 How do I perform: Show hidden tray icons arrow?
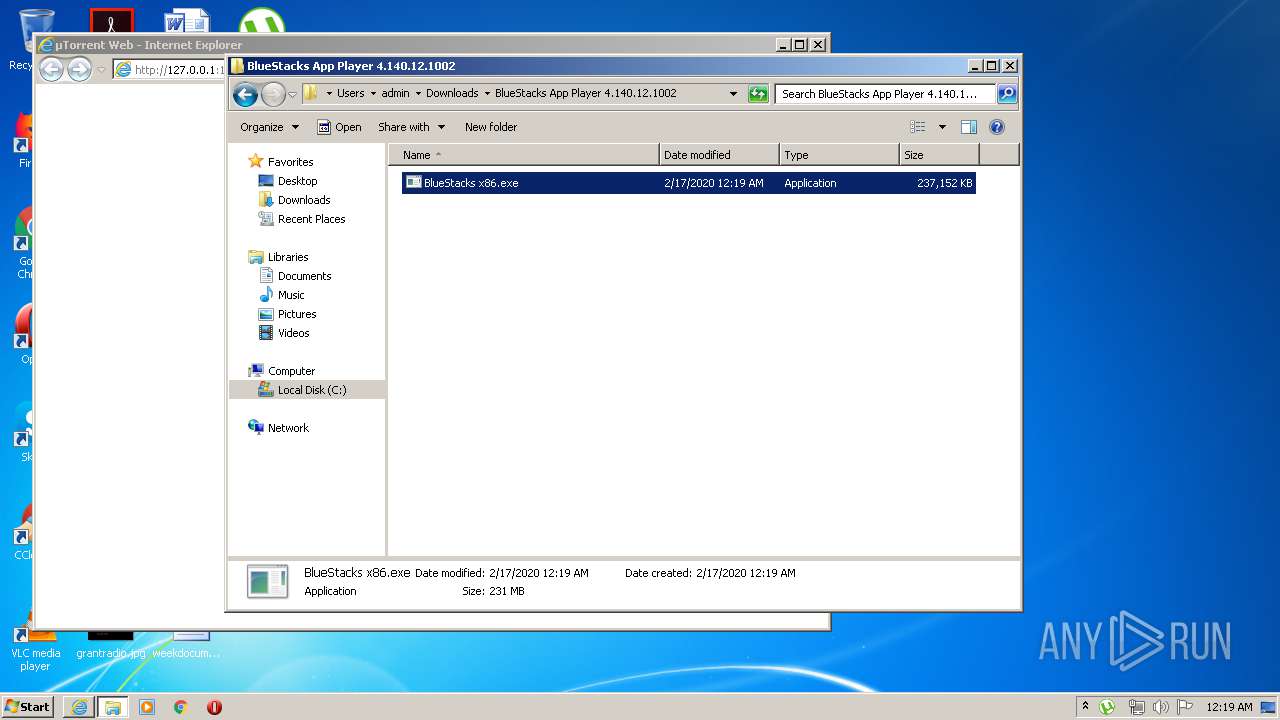pyautogui.click(x=1085, y=707)
